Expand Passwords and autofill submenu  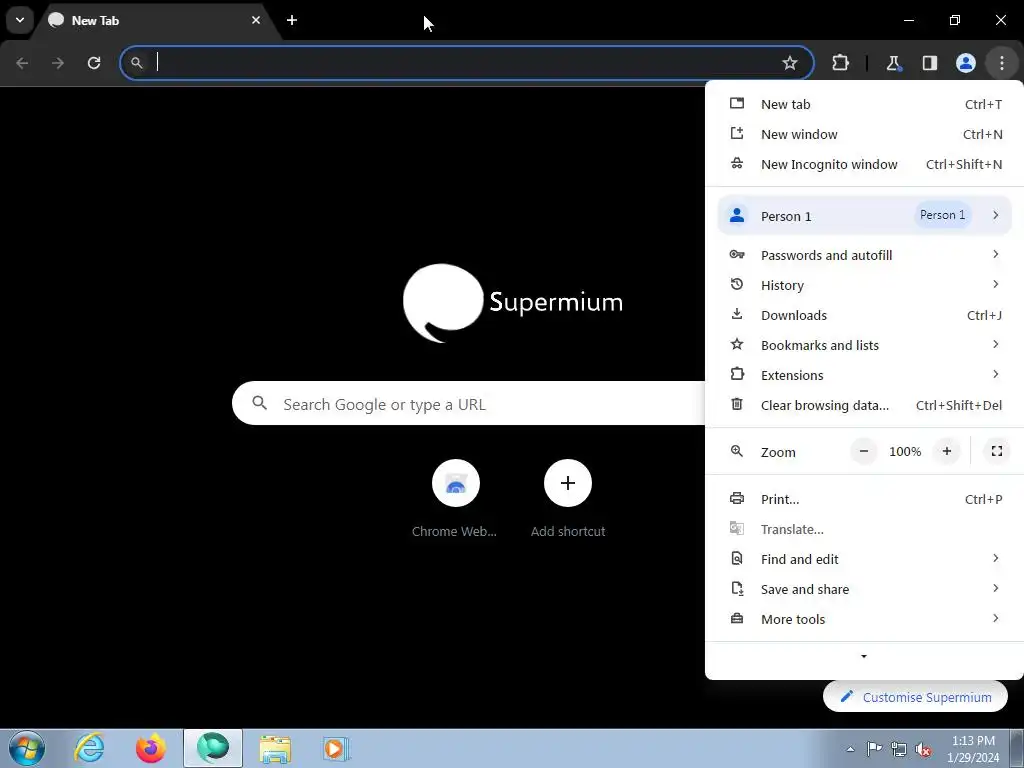click(865, 255)
